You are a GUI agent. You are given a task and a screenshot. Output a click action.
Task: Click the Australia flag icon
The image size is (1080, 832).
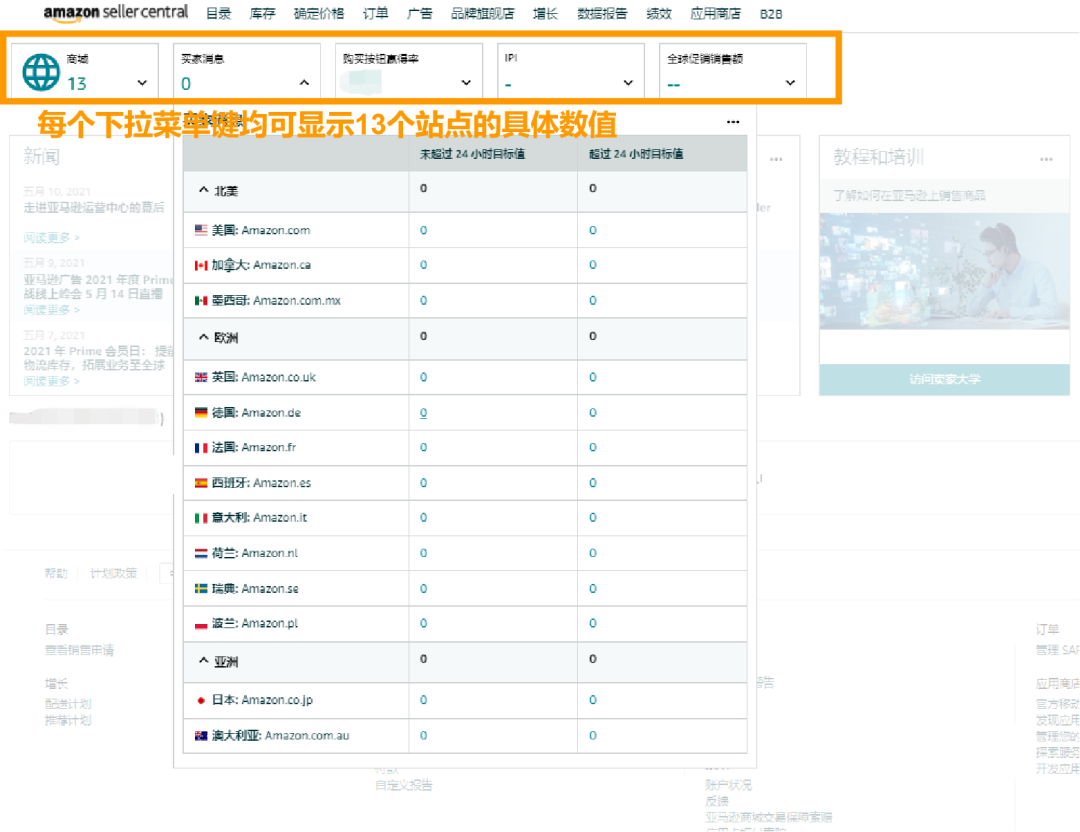click(x=201, y=736)
